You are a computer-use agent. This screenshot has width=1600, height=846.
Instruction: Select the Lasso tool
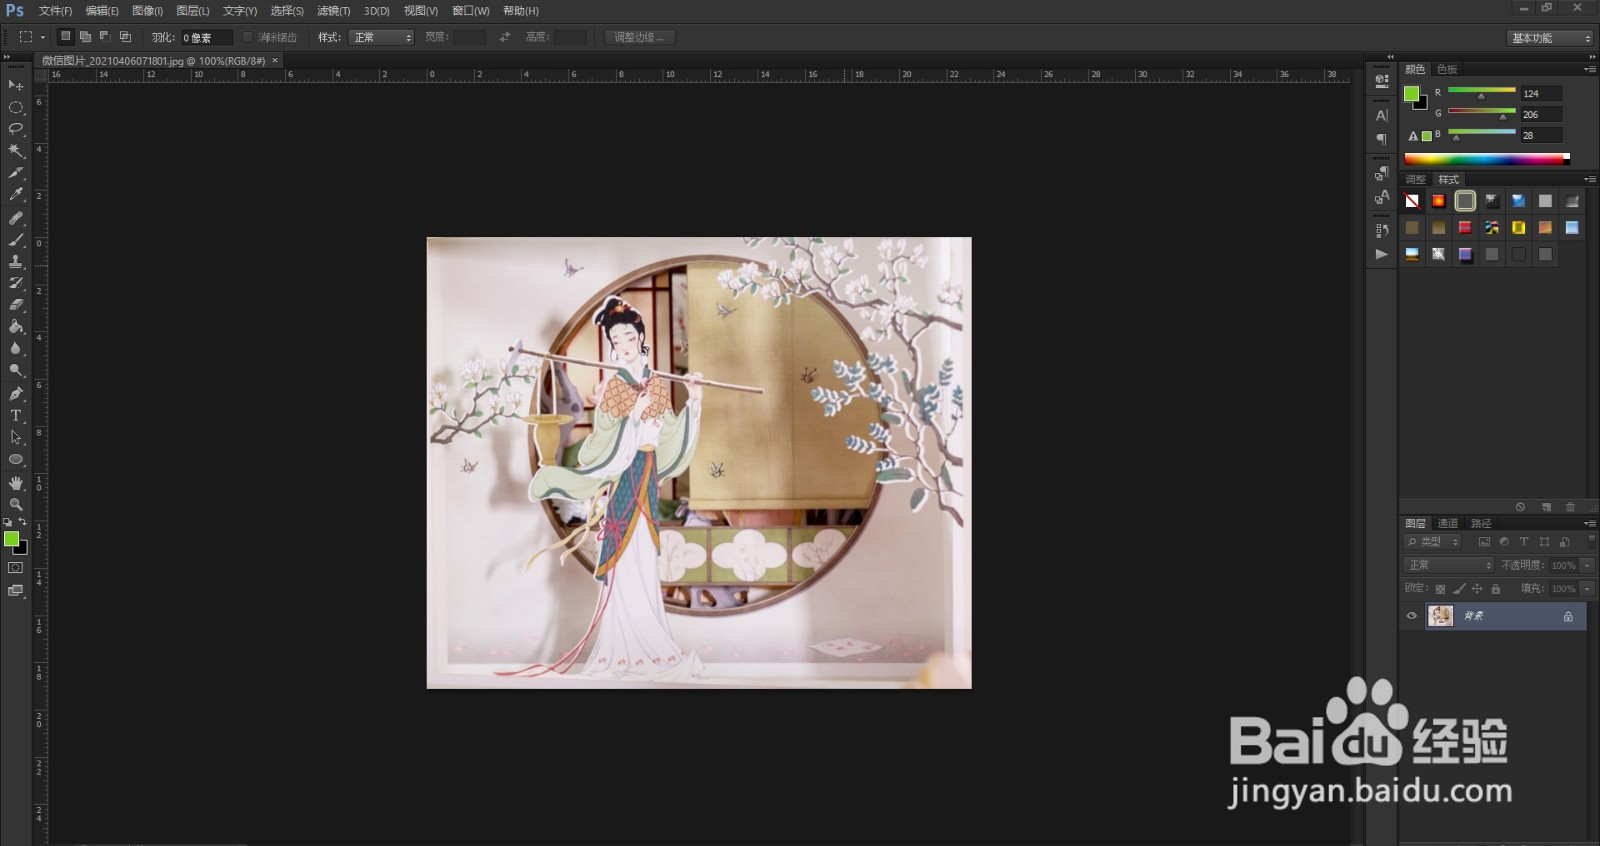coord(15,129)
